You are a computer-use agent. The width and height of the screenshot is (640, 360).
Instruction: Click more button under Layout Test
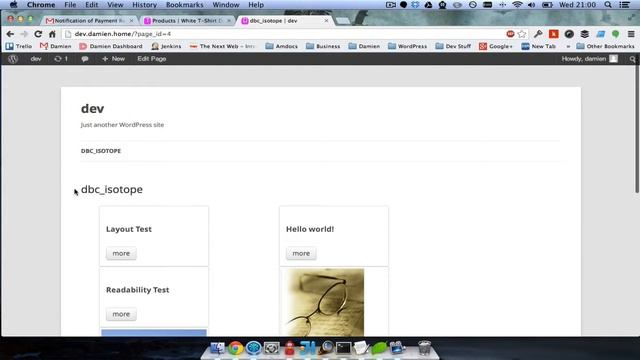121,253
